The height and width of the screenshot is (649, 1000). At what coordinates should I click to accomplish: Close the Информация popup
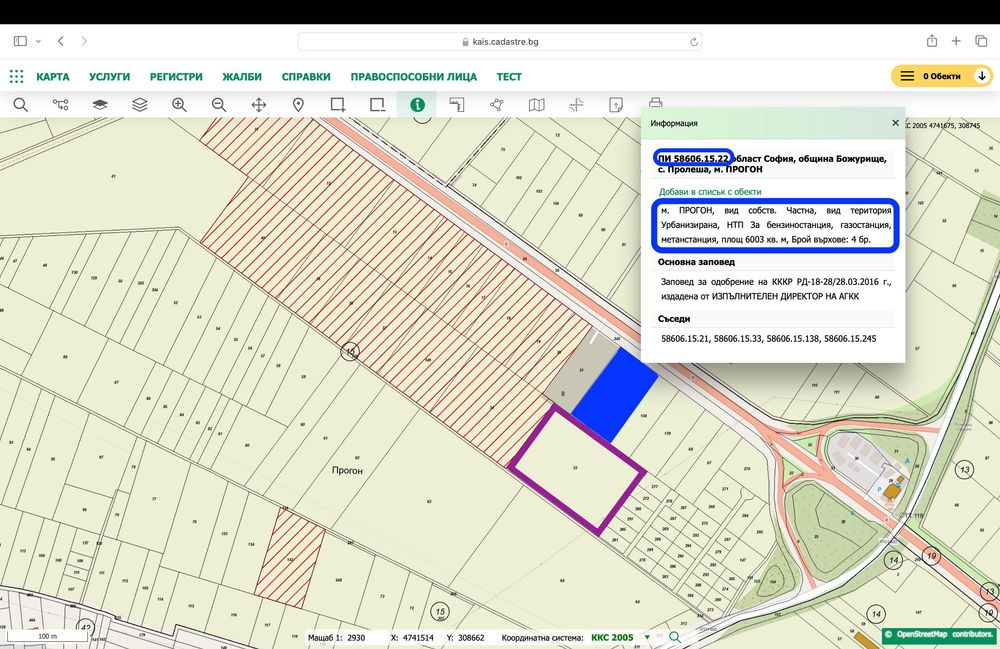click(895, 123)
